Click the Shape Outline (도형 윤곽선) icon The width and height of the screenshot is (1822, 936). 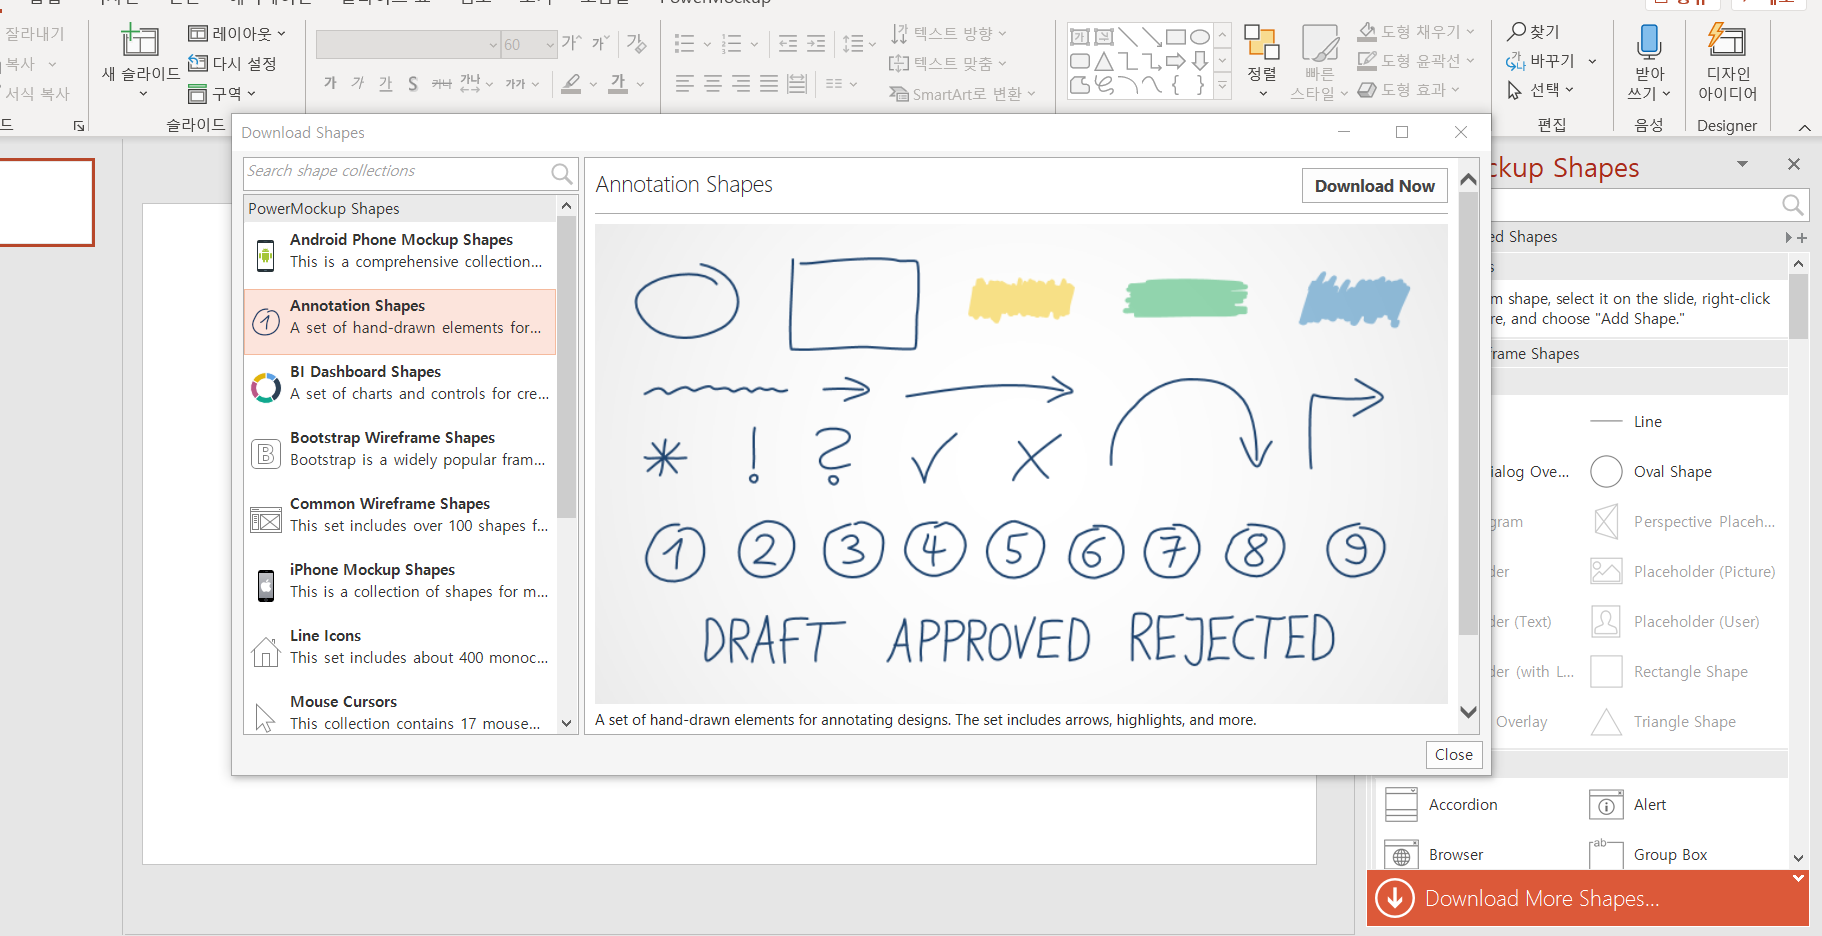click(x=1366, y=61)
